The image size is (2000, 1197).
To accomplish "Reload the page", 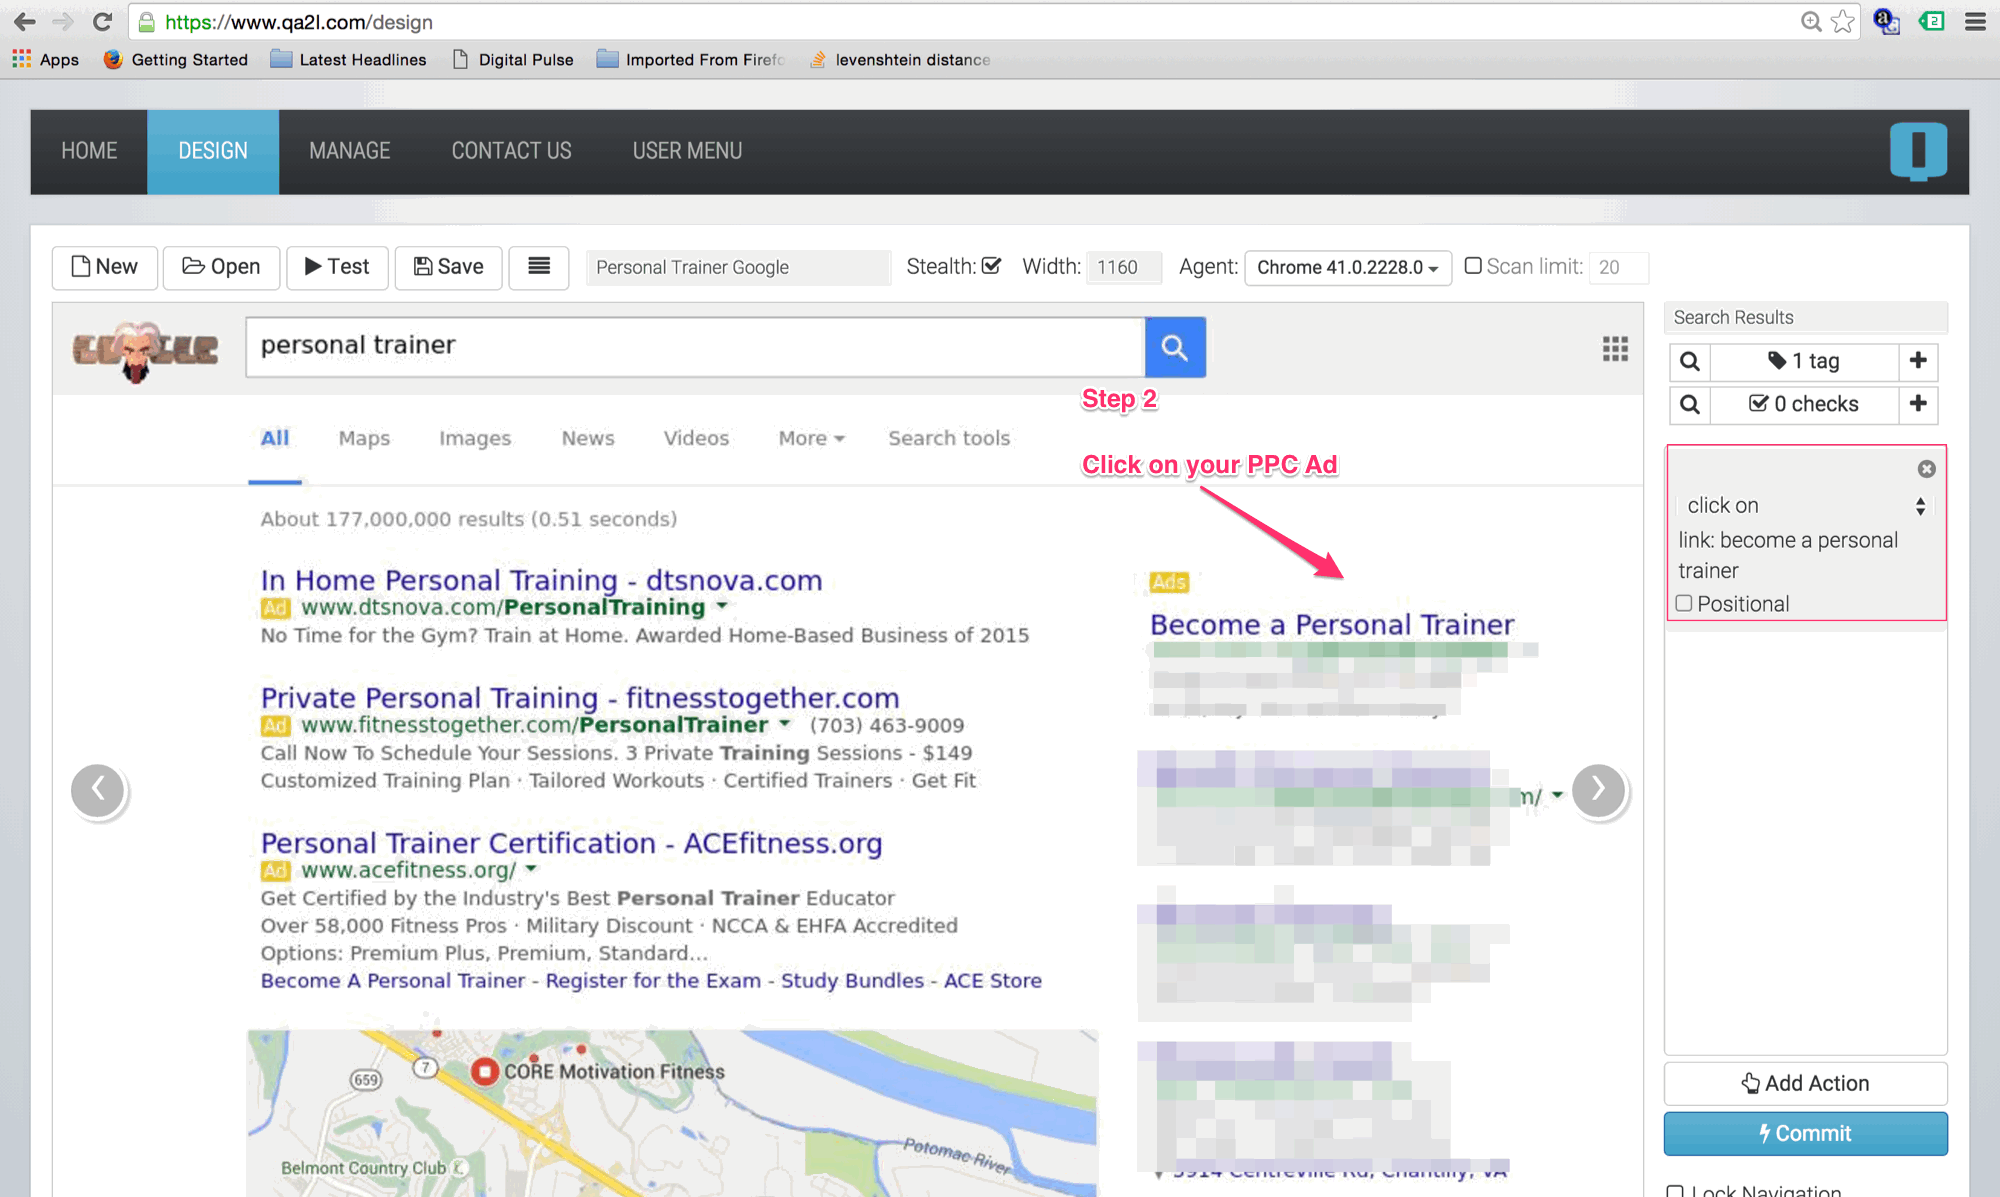I will pos(102,21).
